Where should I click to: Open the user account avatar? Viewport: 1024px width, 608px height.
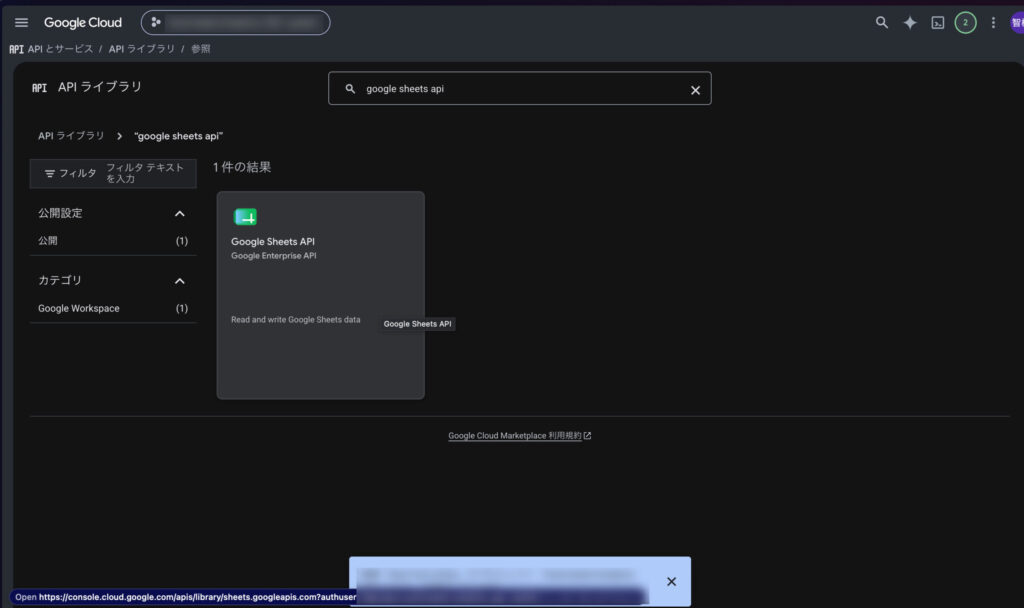point(1017,23)
